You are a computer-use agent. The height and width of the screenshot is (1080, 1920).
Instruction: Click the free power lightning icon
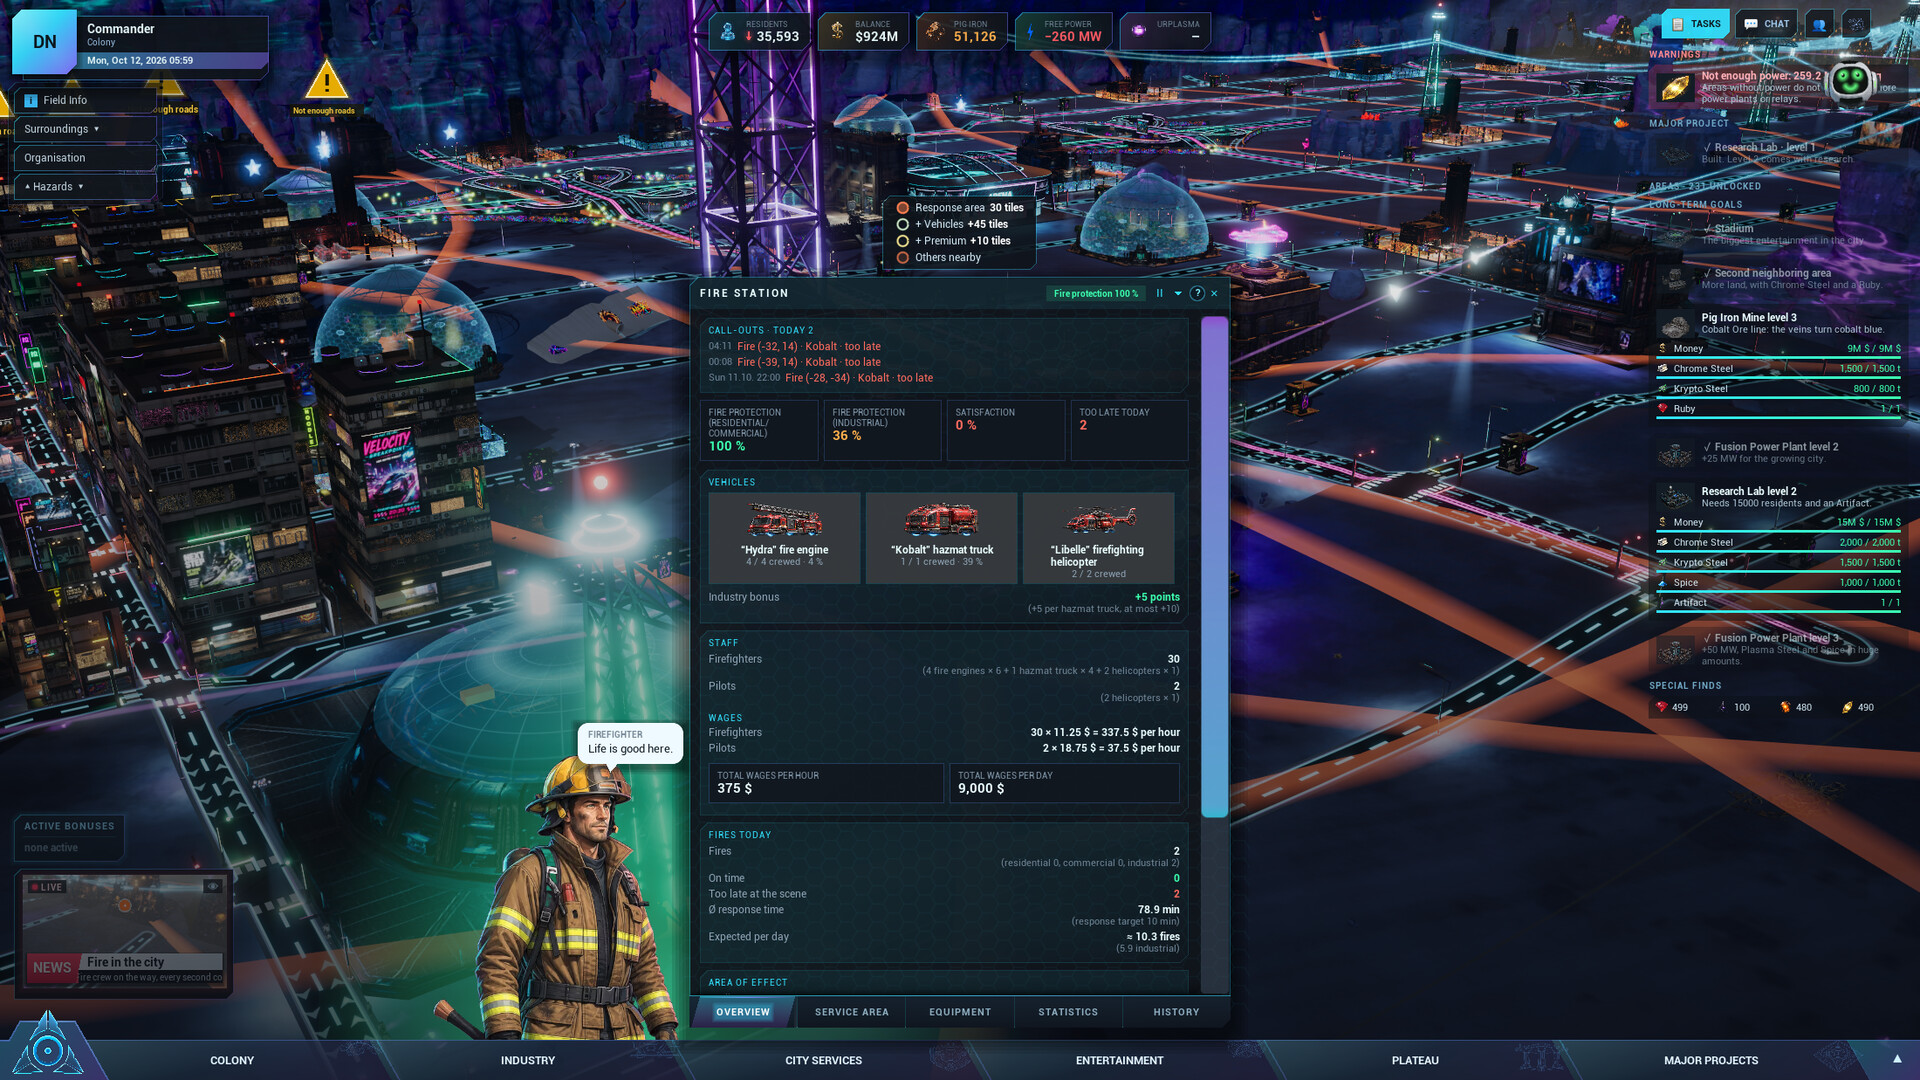pos(1030,31)
